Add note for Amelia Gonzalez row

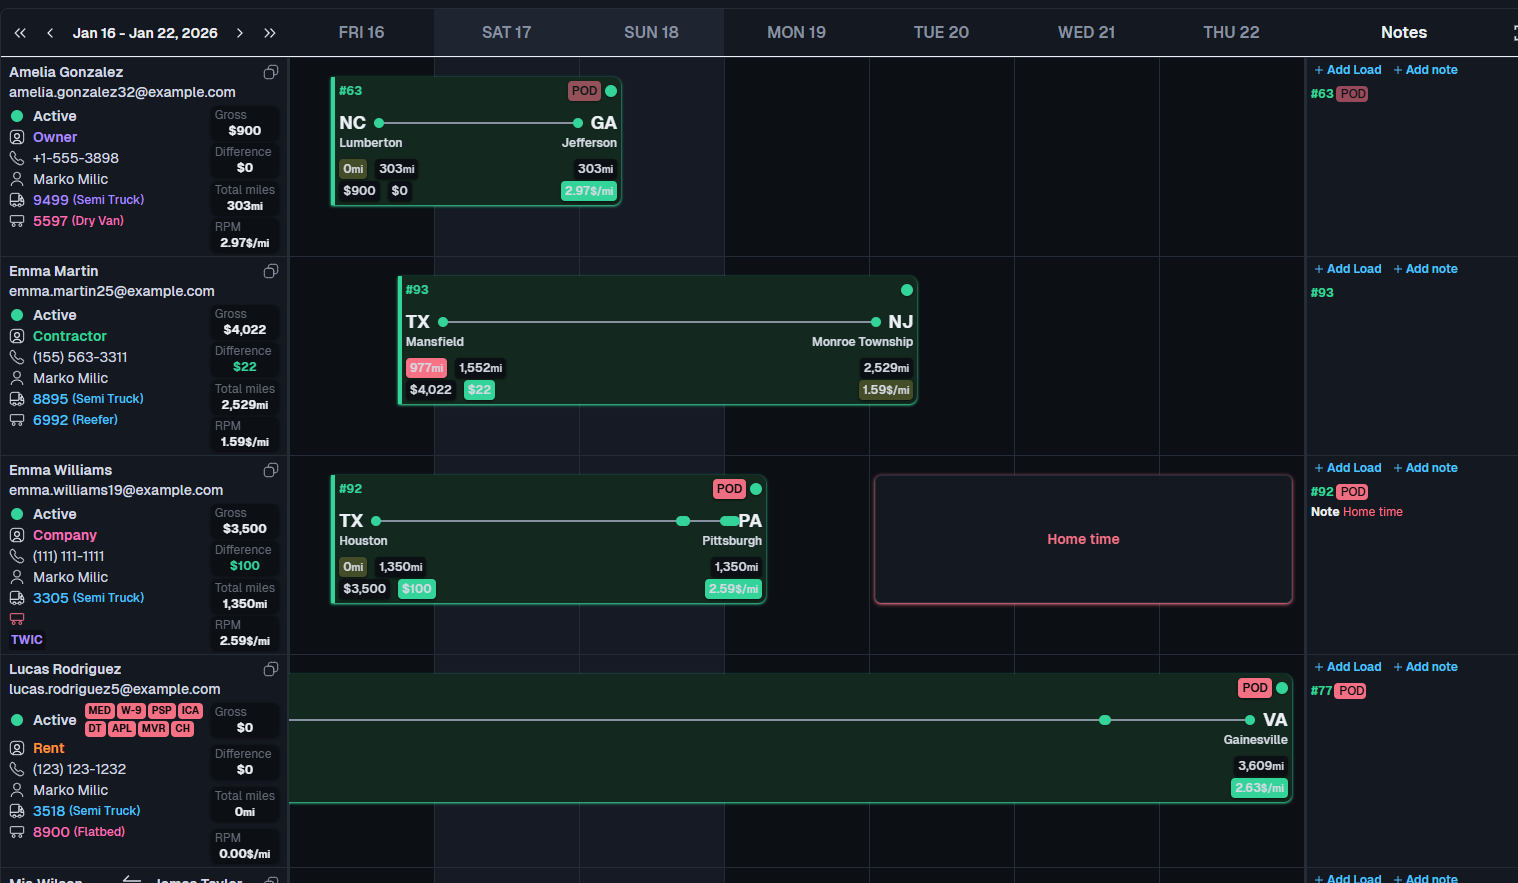pos(1426,70)
